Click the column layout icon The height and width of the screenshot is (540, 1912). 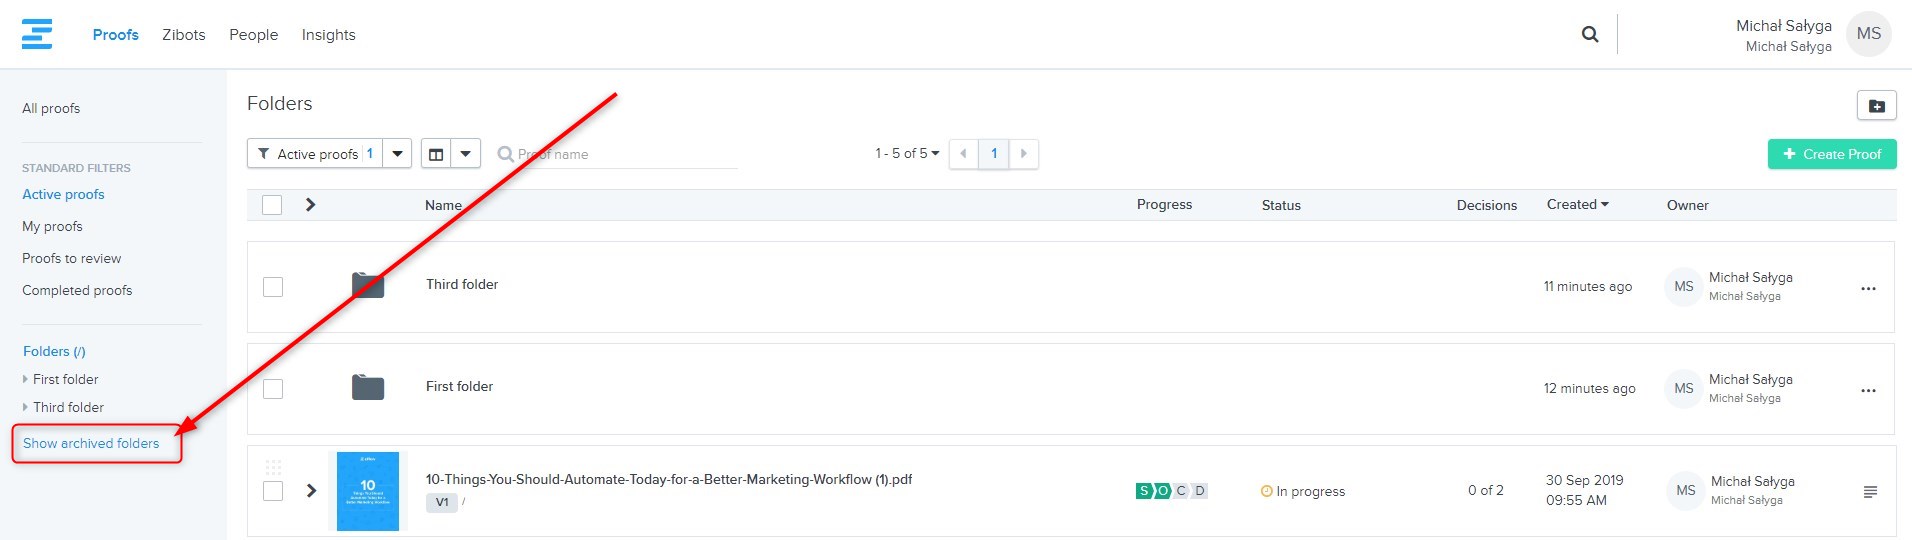436,154
